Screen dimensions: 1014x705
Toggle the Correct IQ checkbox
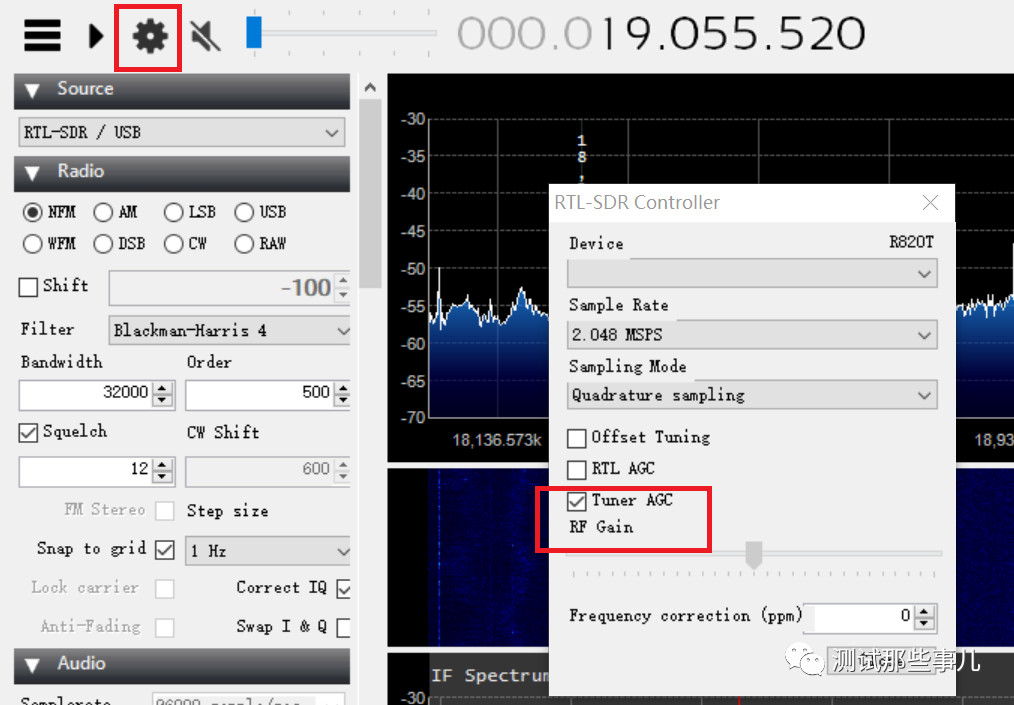pos(344,589)
